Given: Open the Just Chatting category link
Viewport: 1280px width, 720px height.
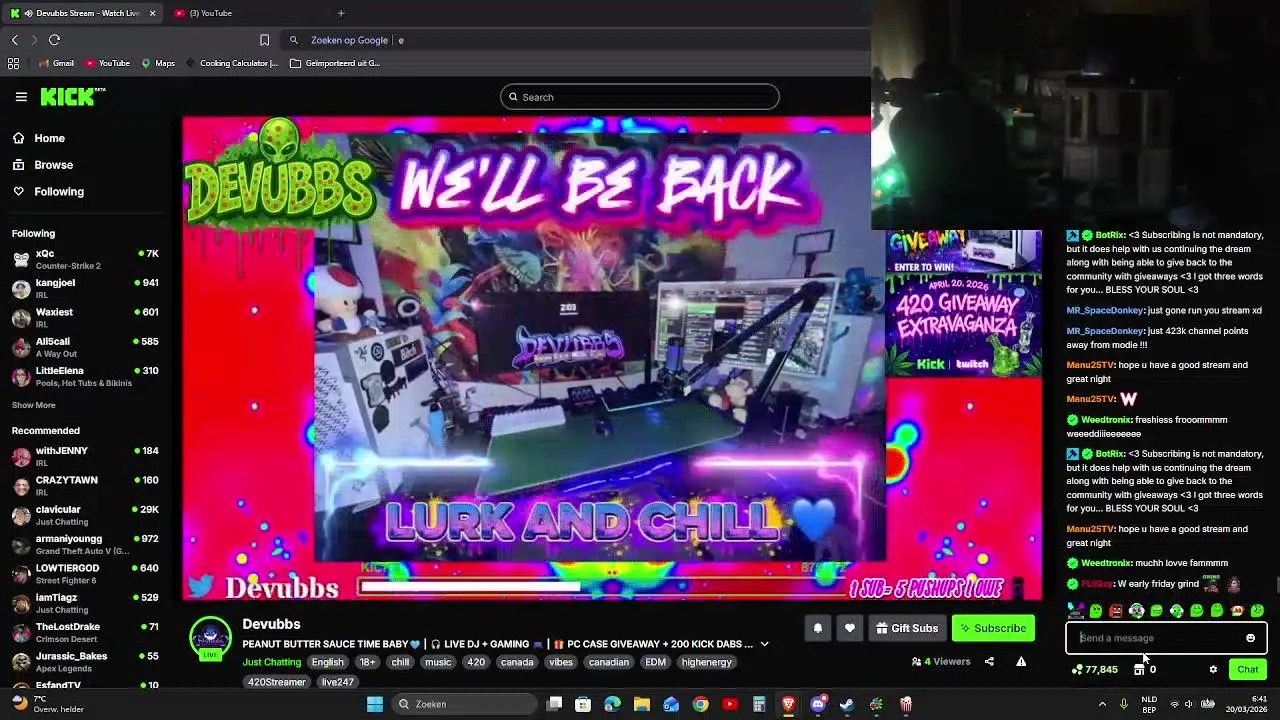Looking at the screenshot, I should (x=271, y=662).
